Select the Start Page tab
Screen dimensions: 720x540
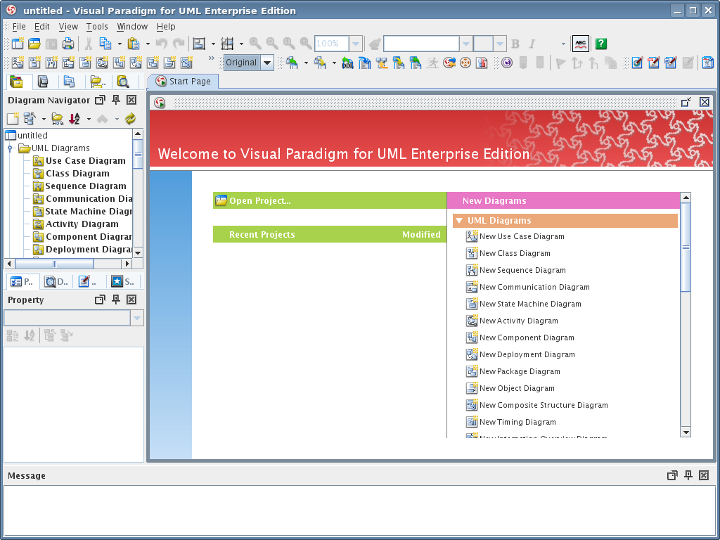(183, 81)
